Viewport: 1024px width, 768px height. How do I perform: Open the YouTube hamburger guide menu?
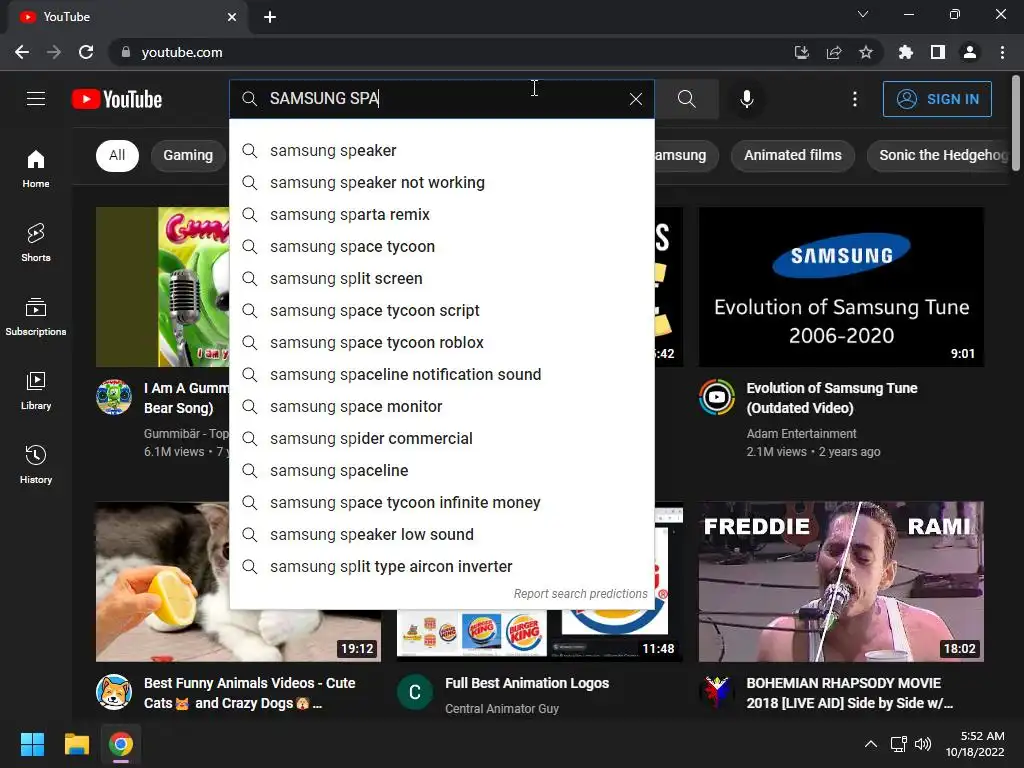click(36, 99)
